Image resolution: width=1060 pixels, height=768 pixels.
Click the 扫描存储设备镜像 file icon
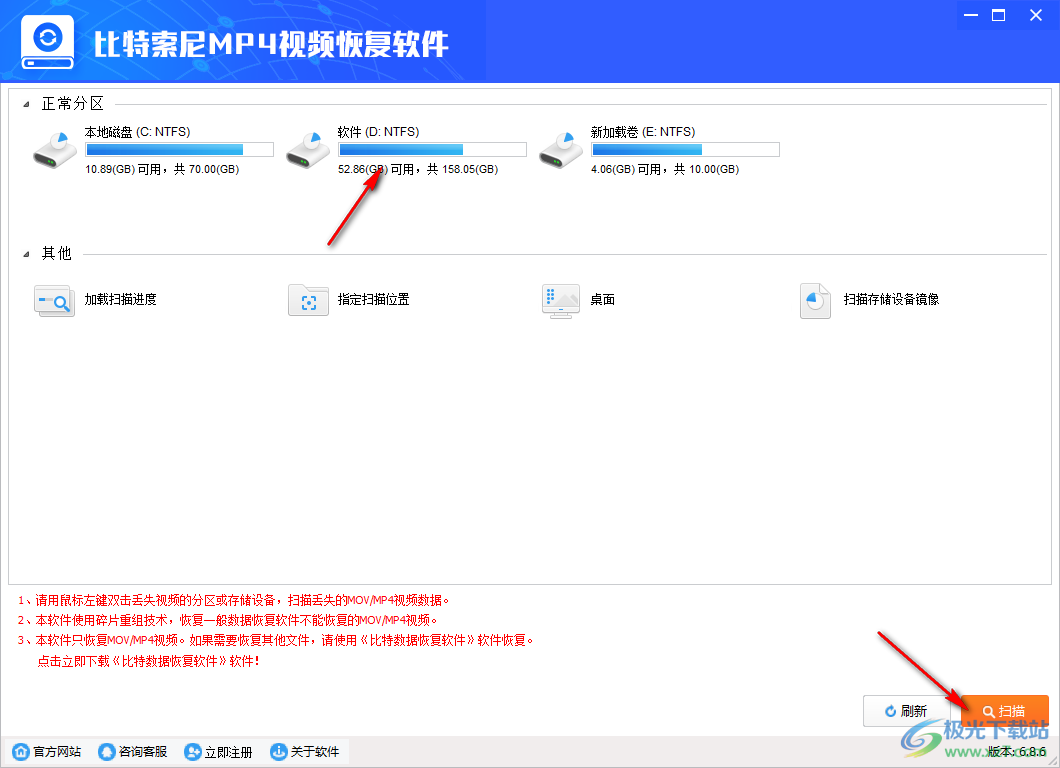[x=815, y=301]
